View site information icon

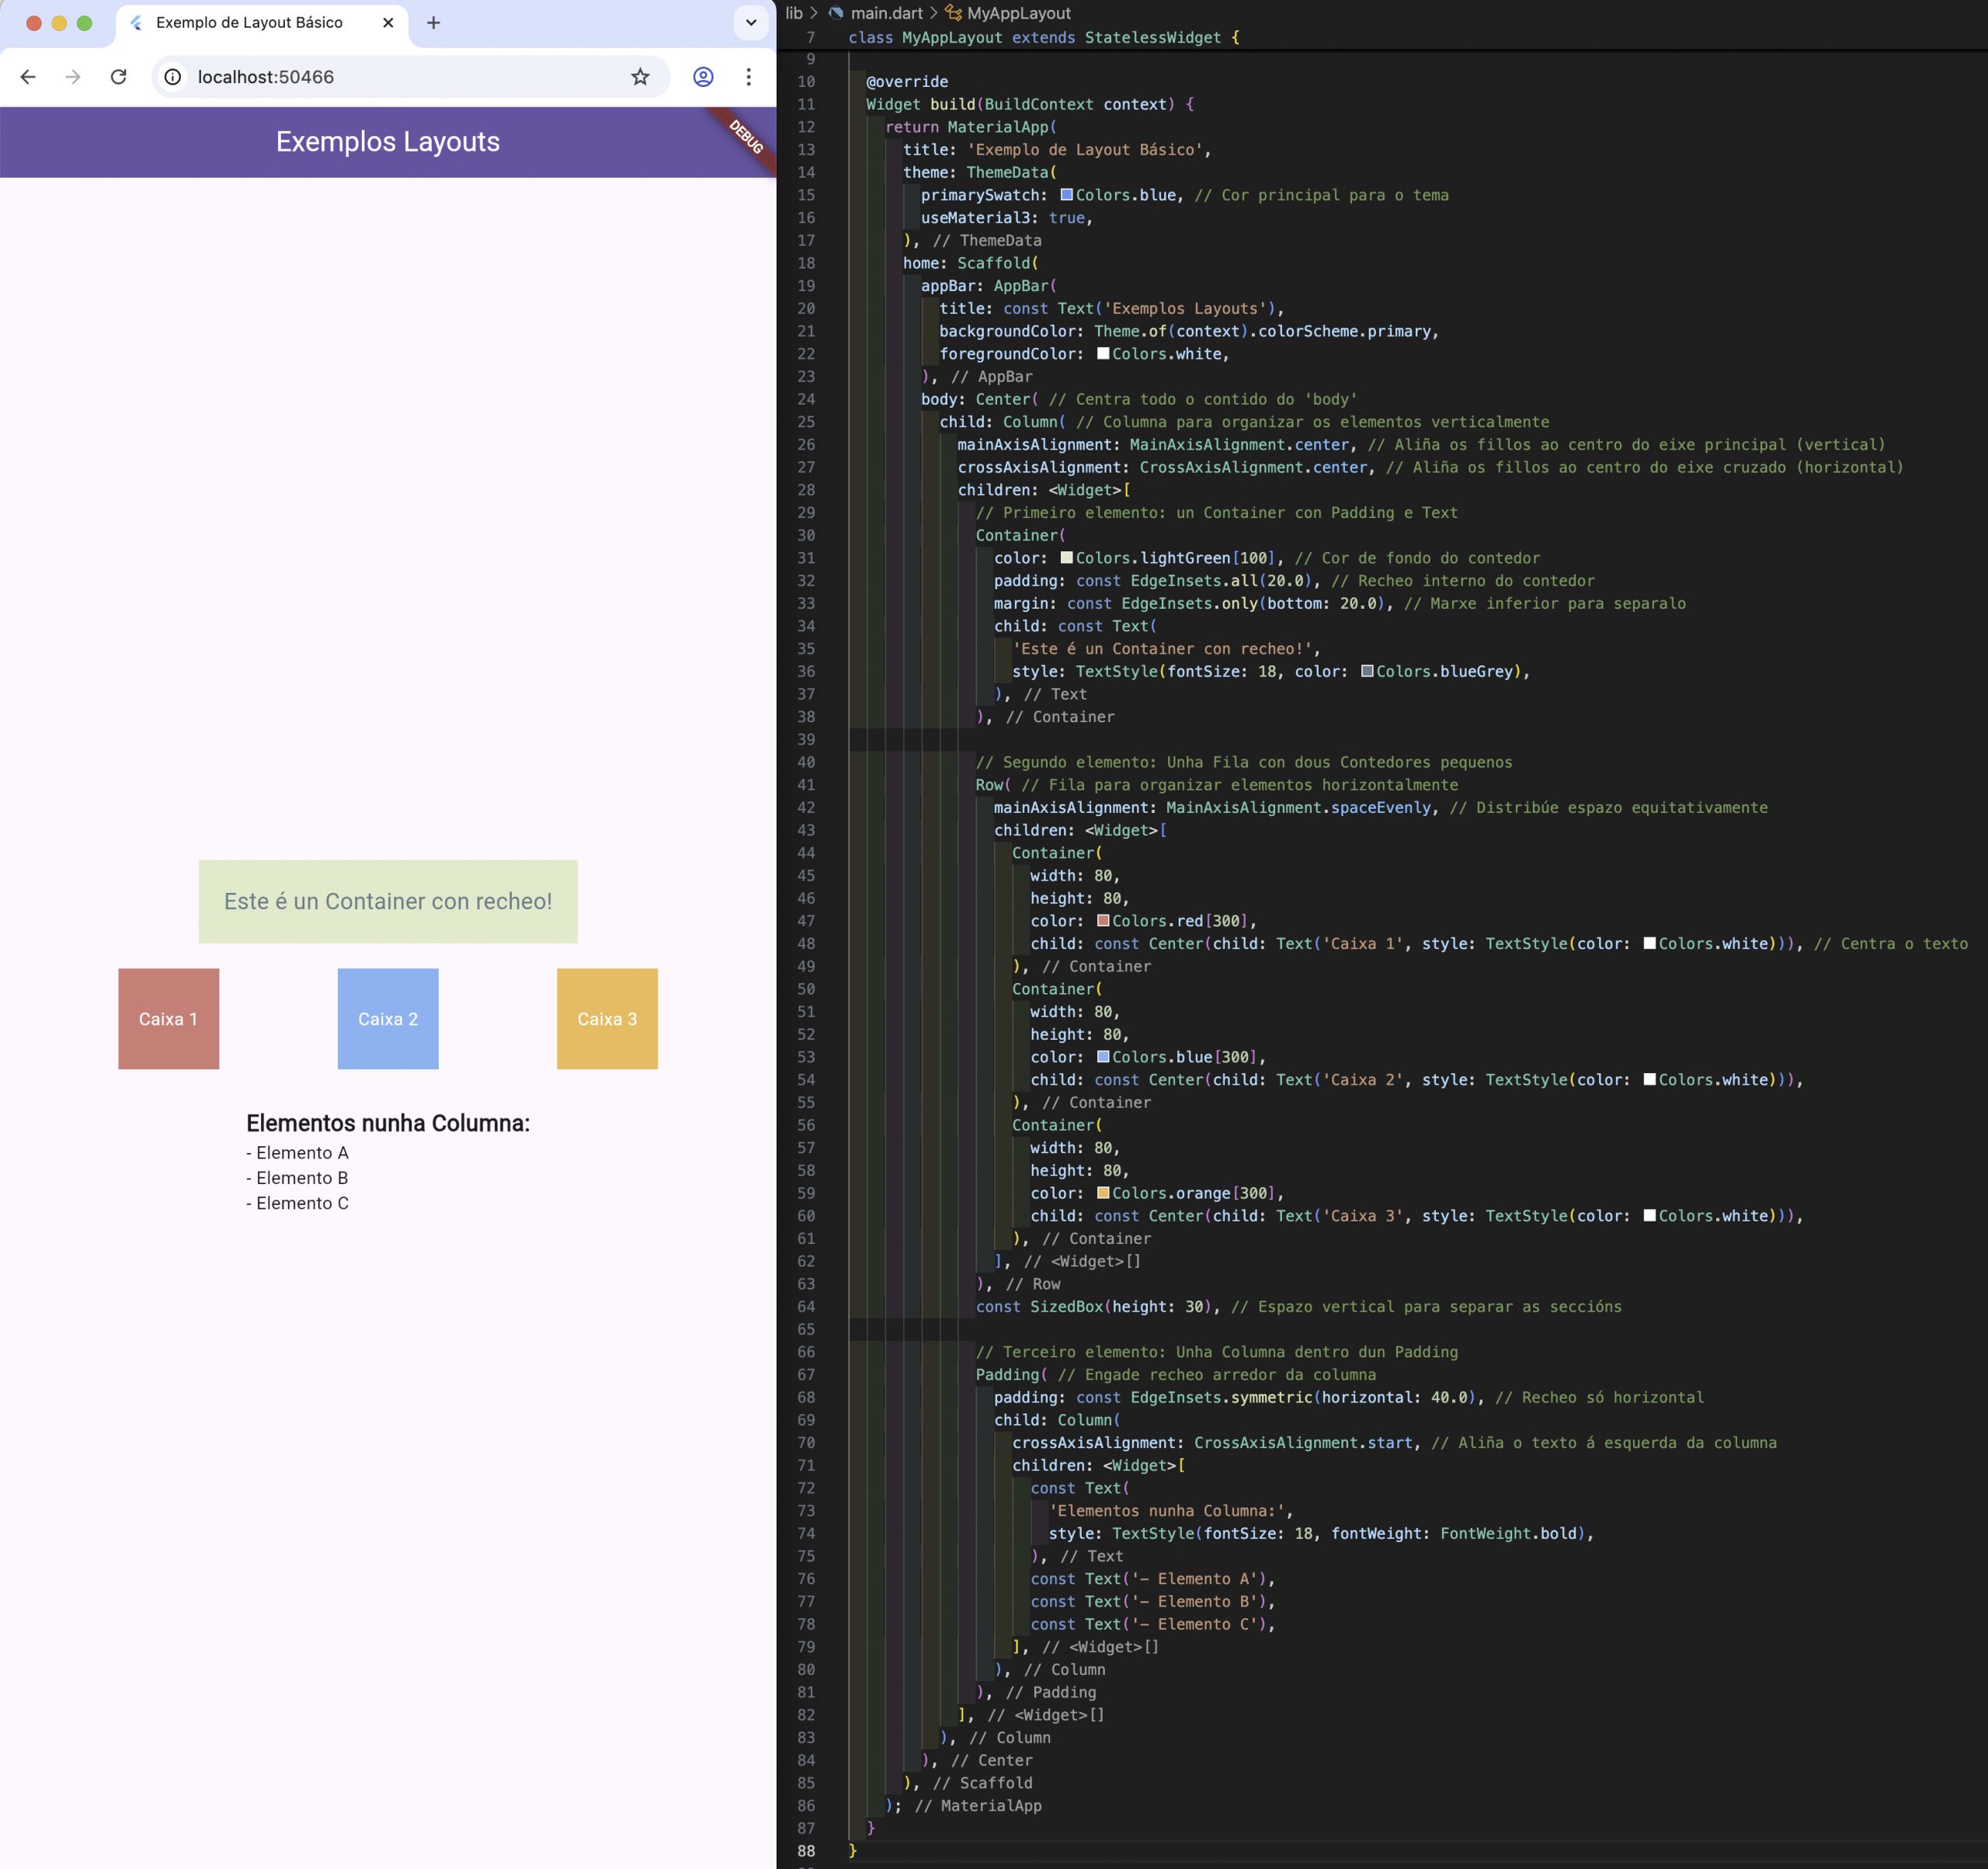[x=173, y=77]
